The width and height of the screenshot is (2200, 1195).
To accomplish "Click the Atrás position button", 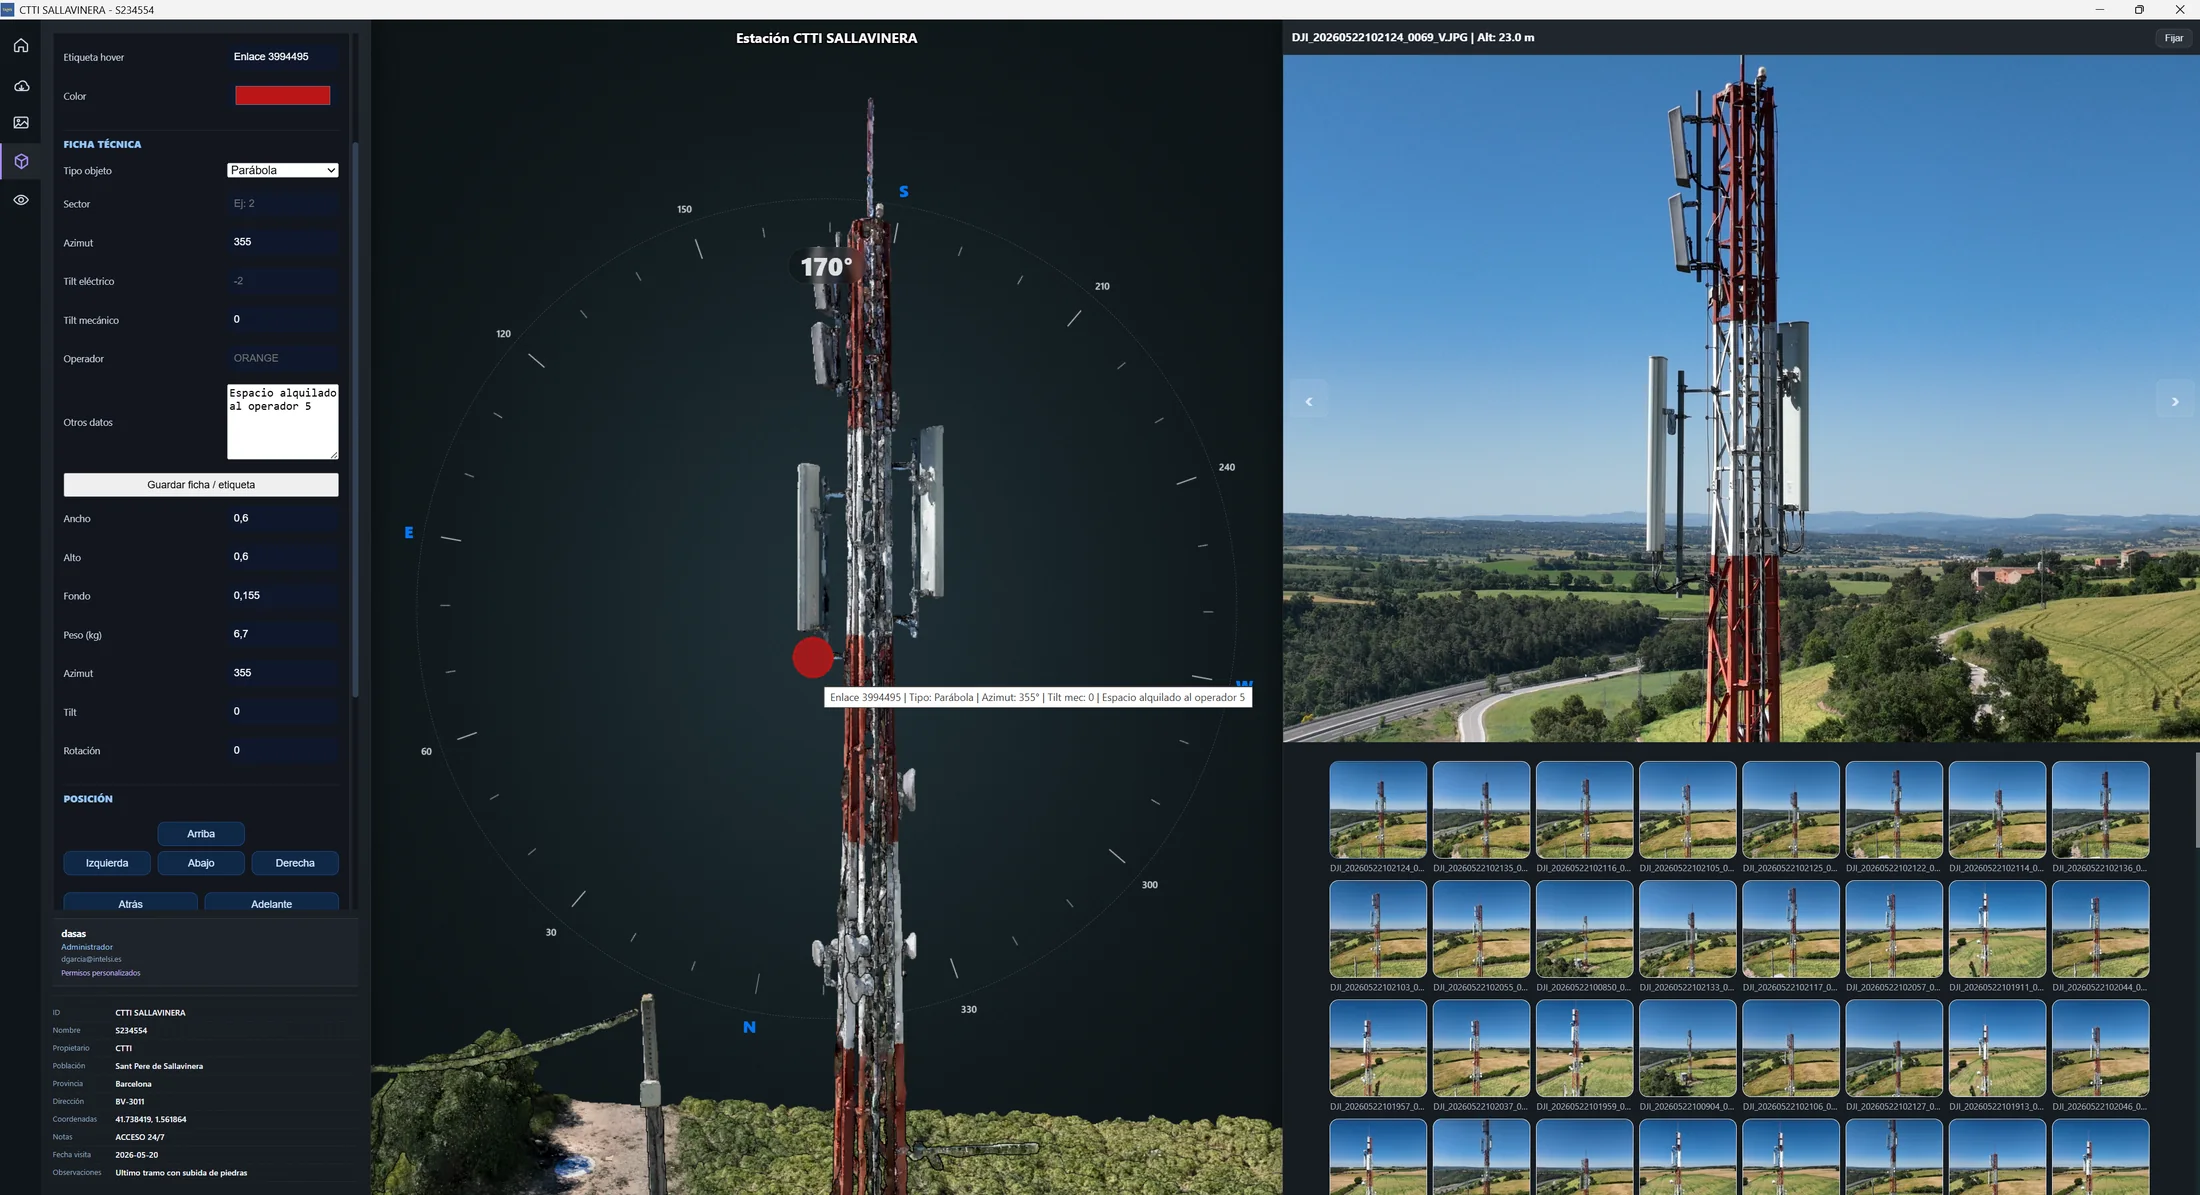I will (131, 903).
